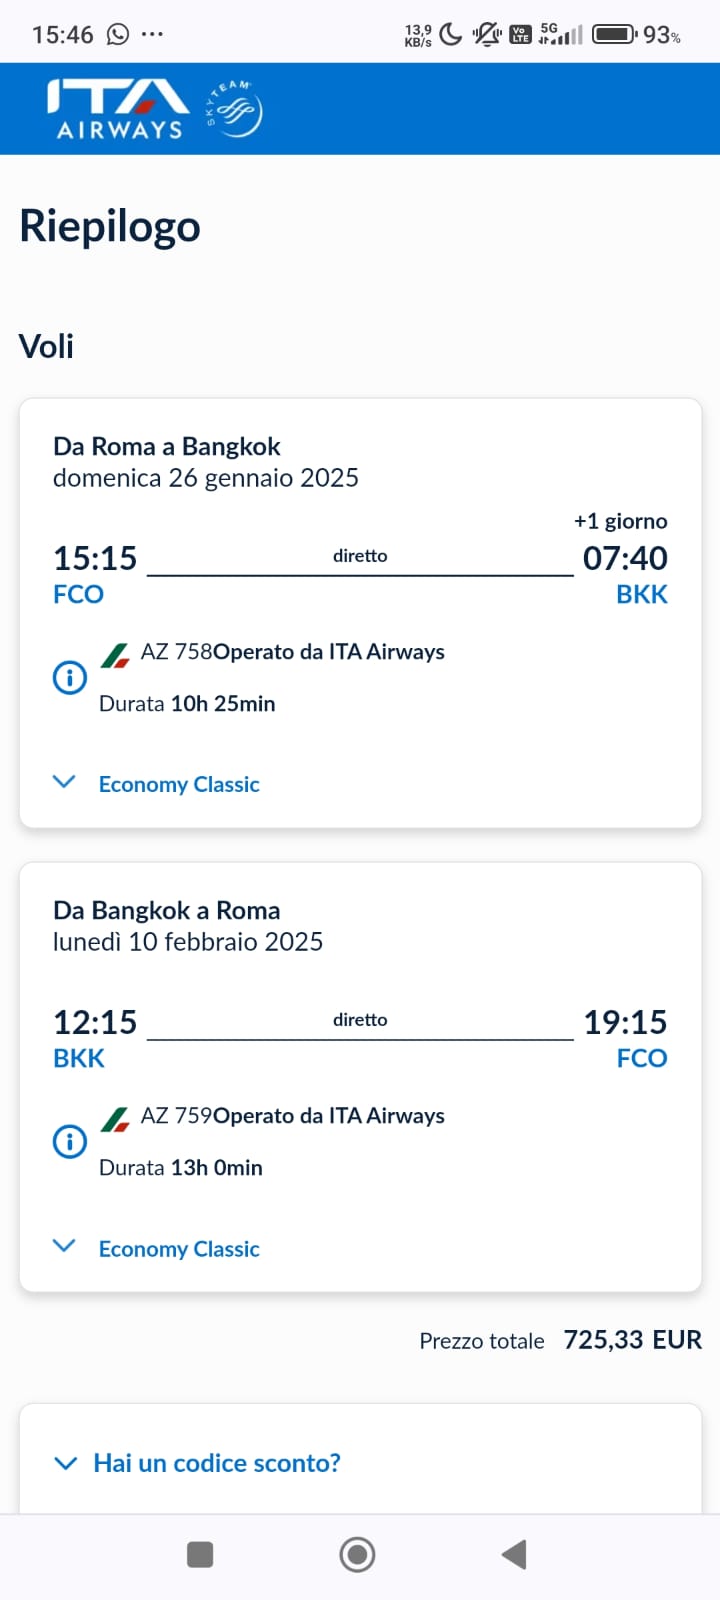Screen dimensions: 720x1600
Task: Tap the Android recent apps square
Action: 200,1554
